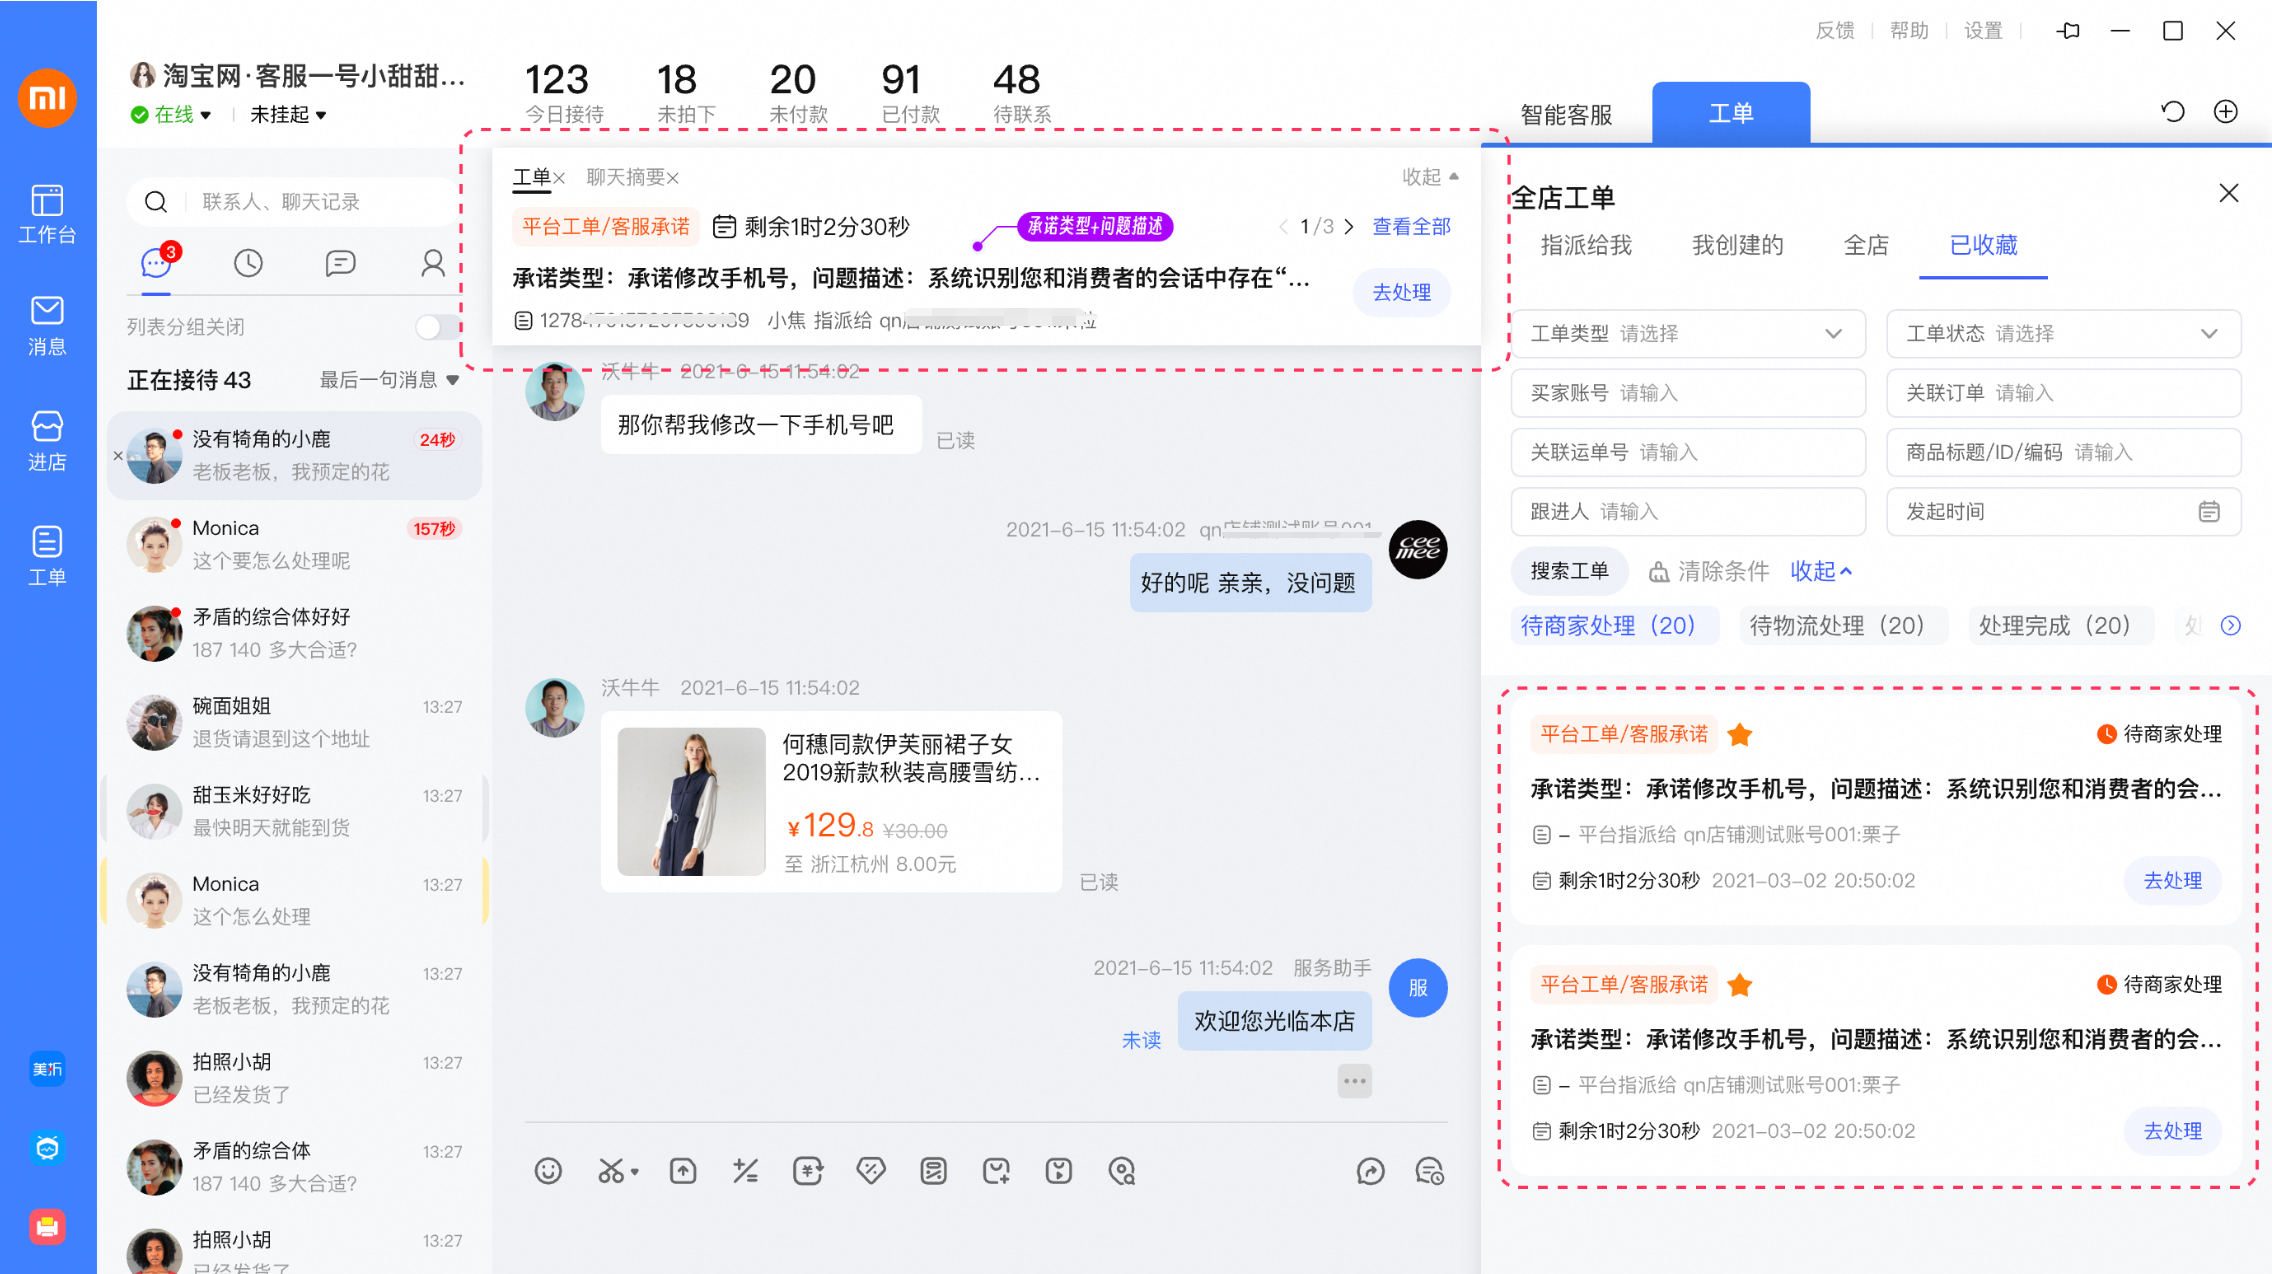
Task: Open the 工单类型 dropdown
Action: click(1688, 333)
